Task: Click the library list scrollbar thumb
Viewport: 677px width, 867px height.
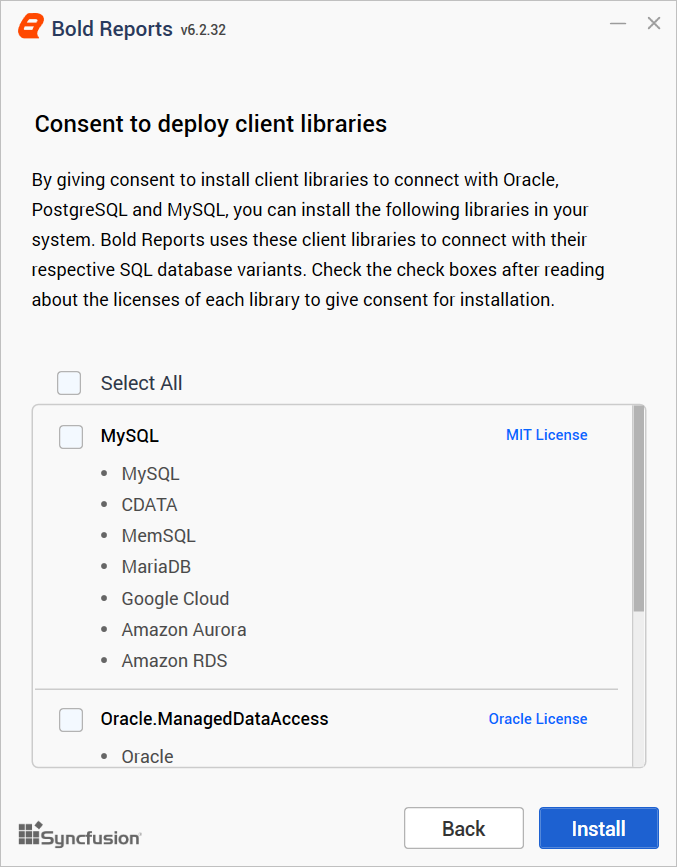Action: pos(639,509)
